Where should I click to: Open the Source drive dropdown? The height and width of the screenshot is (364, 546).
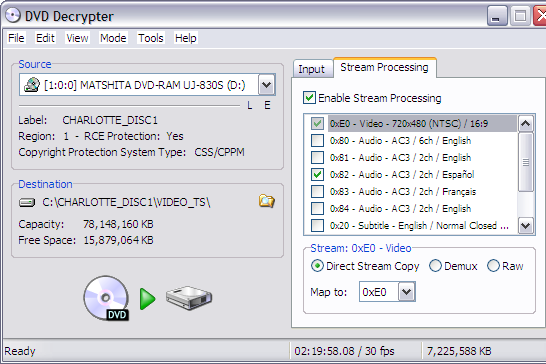[267, 85]
